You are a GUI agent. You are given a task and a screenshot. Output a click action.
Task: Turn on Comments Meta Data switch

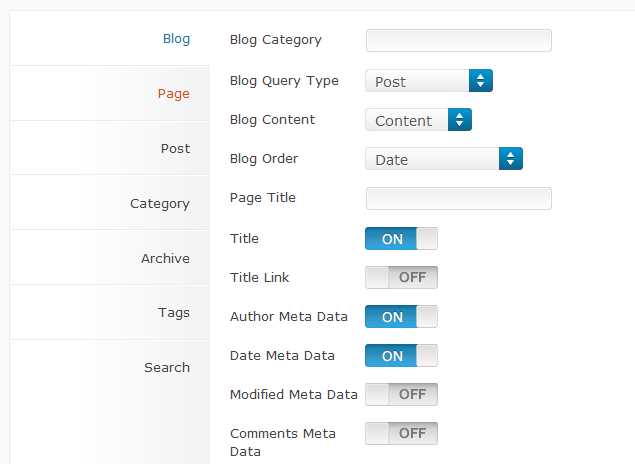tap(401, 434)
